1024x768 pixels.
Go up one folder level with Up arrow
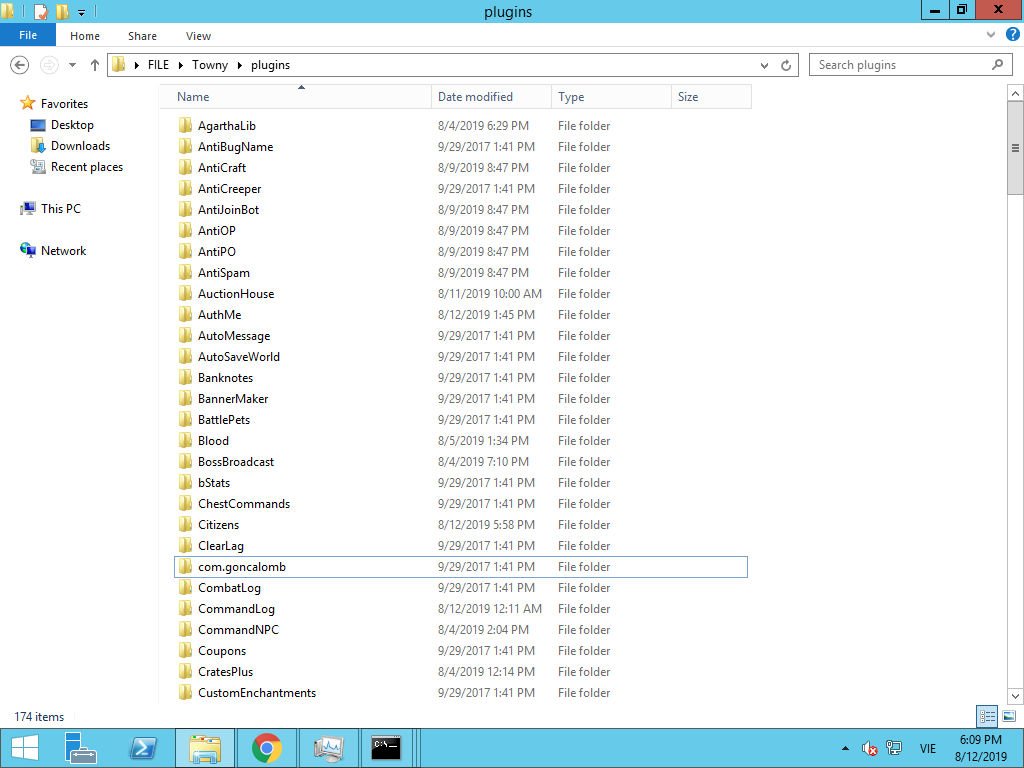95,65
